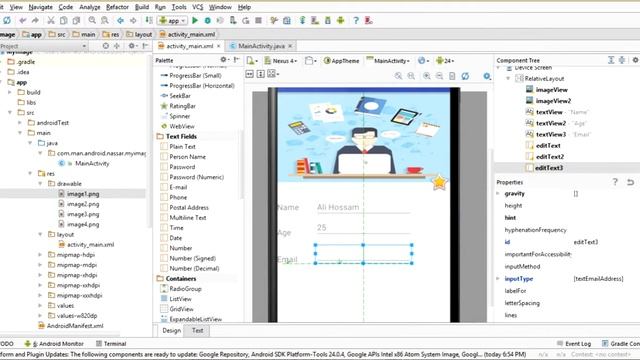Open the API 24 version dropdown

pos(445,60)
